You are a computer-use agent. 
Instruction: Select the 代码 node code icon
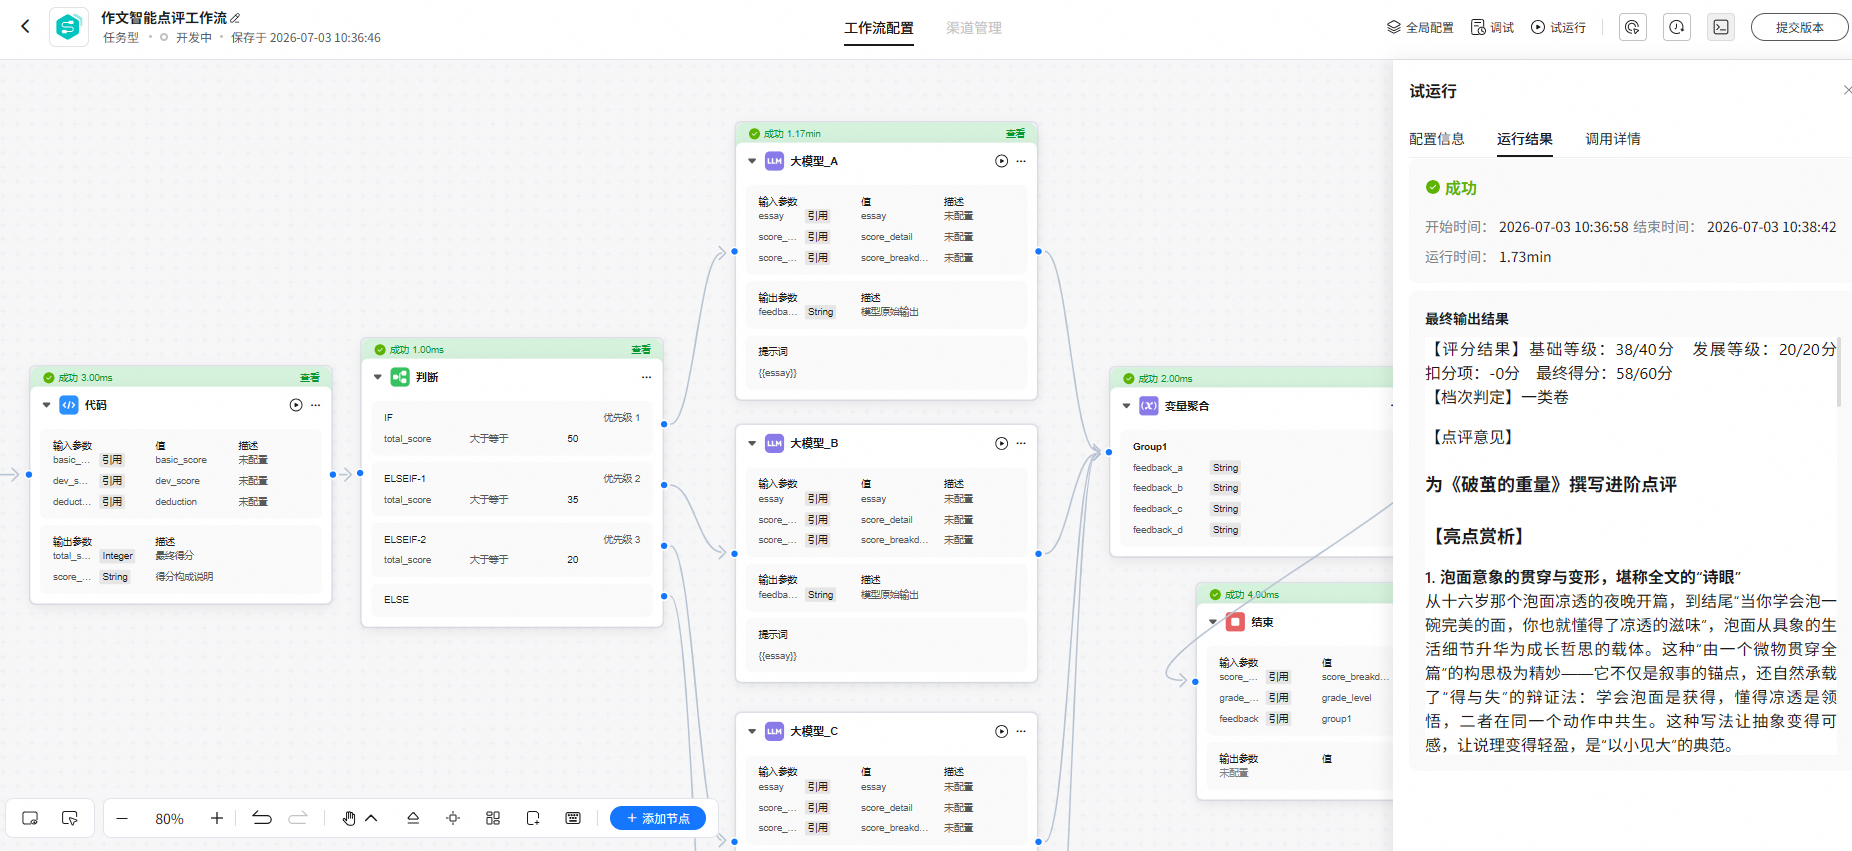pos(69,405)
